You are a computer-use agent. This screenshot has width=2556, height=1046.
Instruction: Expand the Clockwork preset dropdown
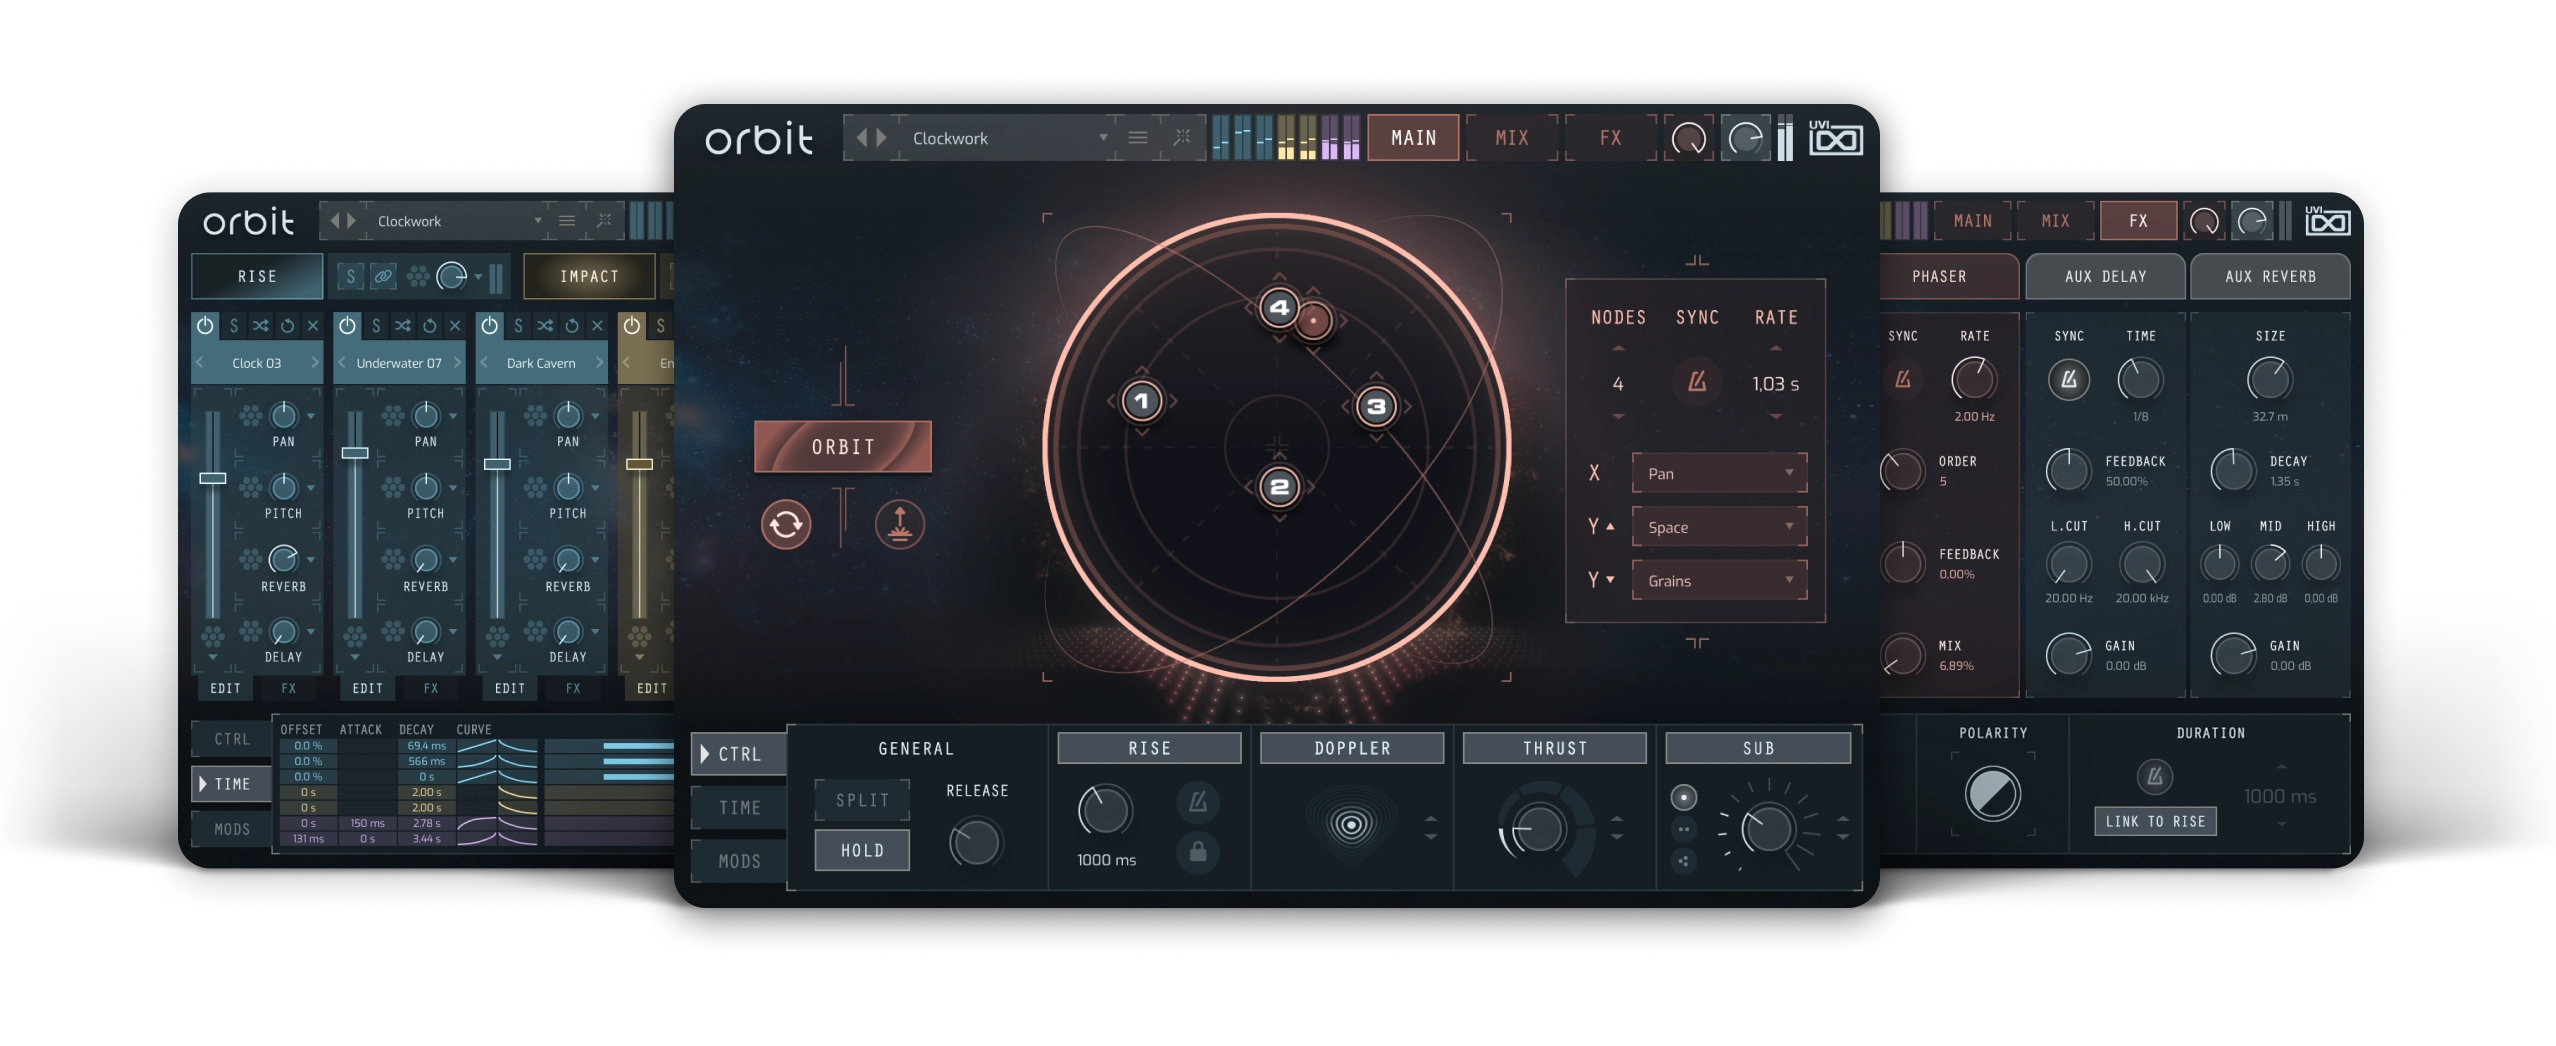(x=1103, y=138)
